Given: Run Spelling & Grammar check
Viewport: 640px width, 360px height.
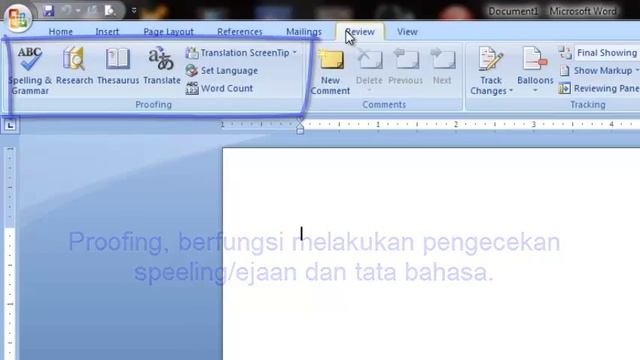Looking at the screenshot, I should [30, 71].
